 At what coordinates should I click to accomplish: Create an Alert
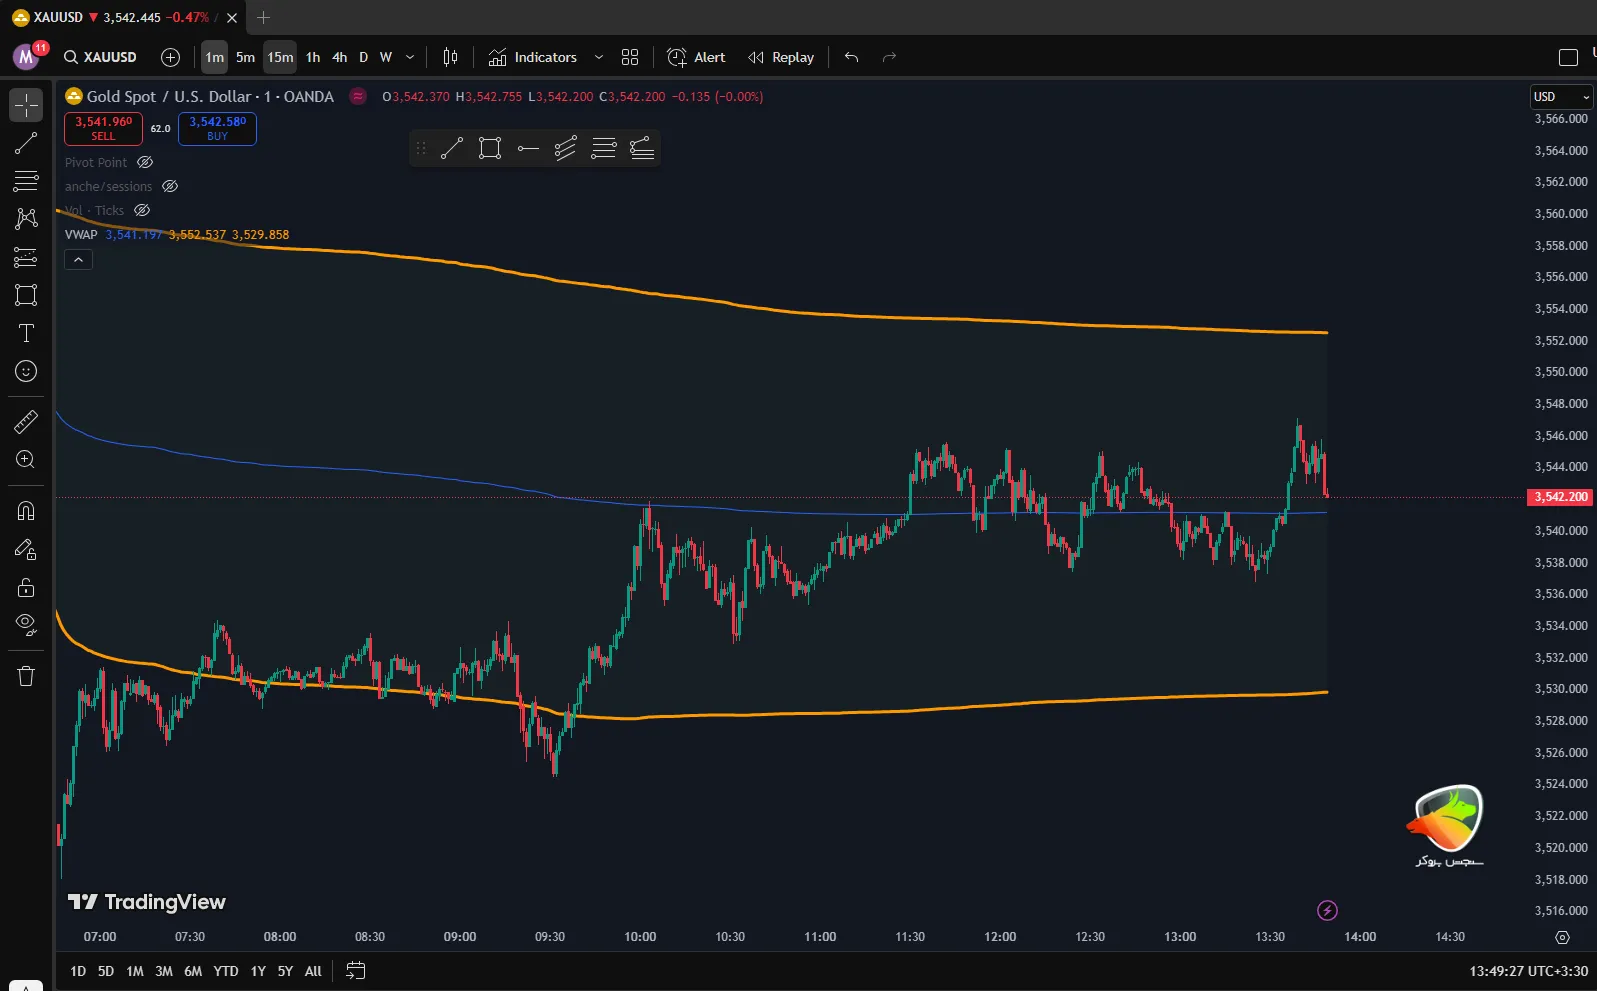[697, 57]
